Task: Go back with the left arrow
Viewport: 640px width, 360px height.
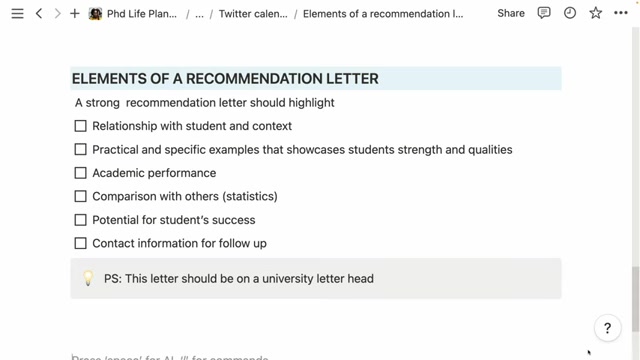Action: (39, 13)
